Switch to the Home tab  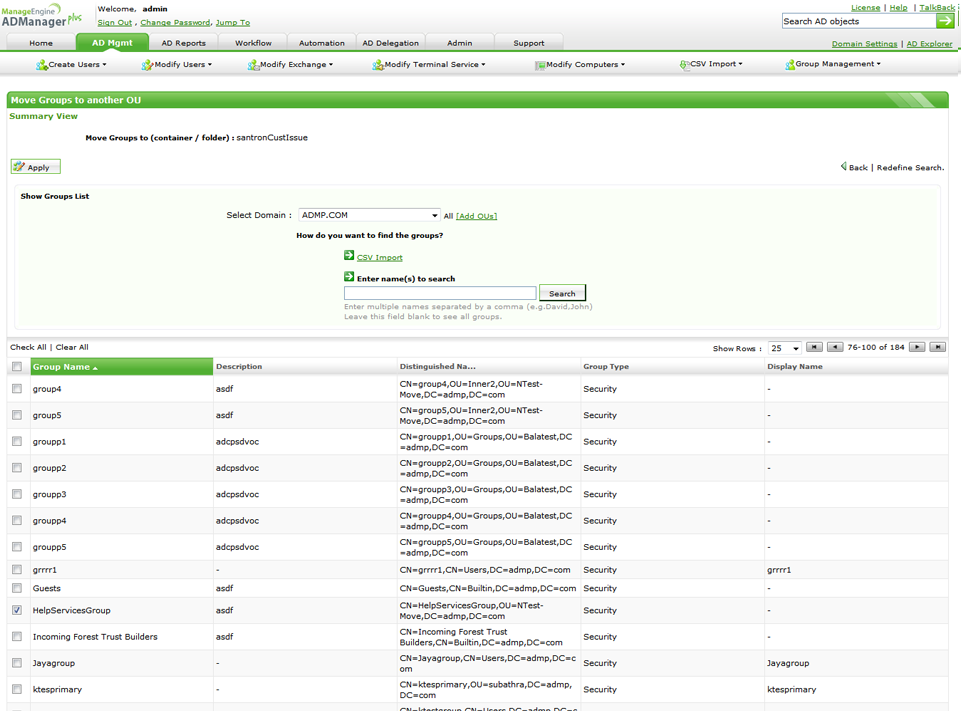[41, 43]
